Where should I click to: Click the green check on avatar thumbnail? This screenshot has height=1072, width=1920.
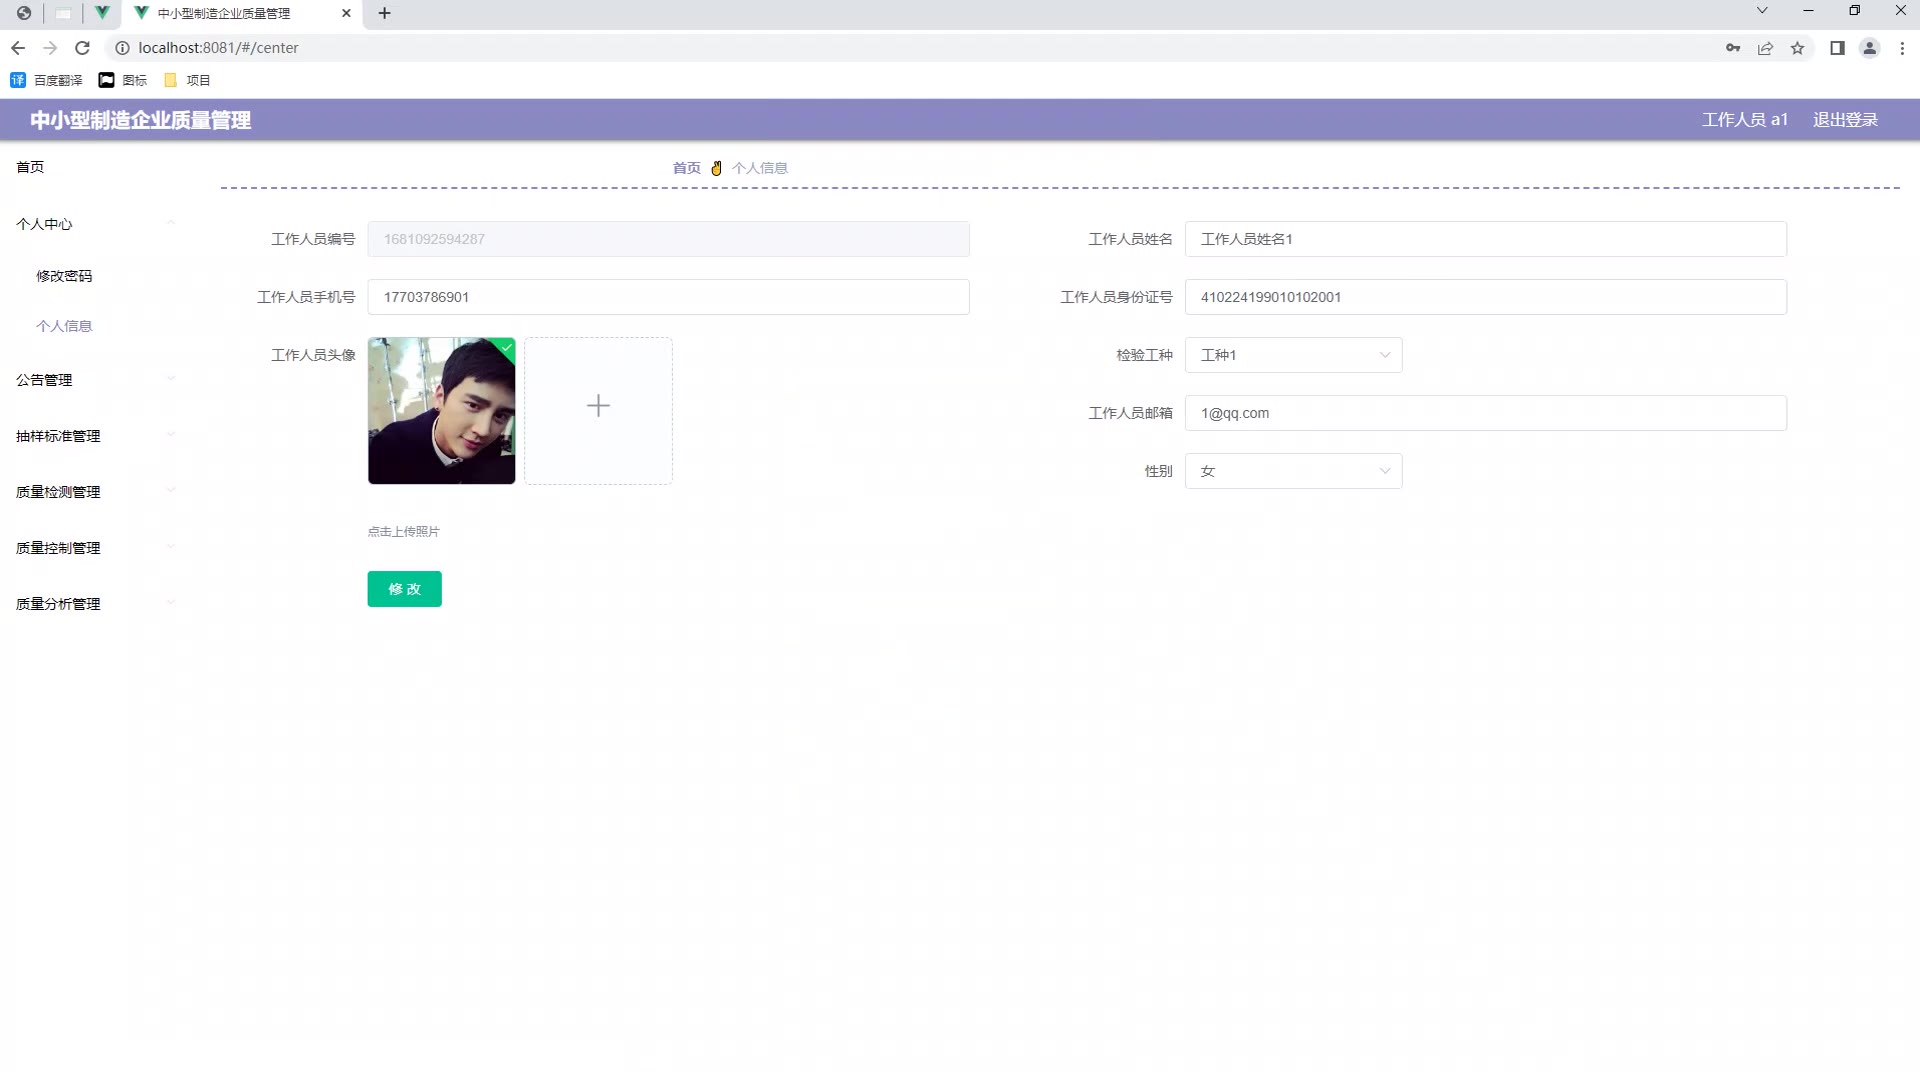pyautogui.click(x=507, y=347)
